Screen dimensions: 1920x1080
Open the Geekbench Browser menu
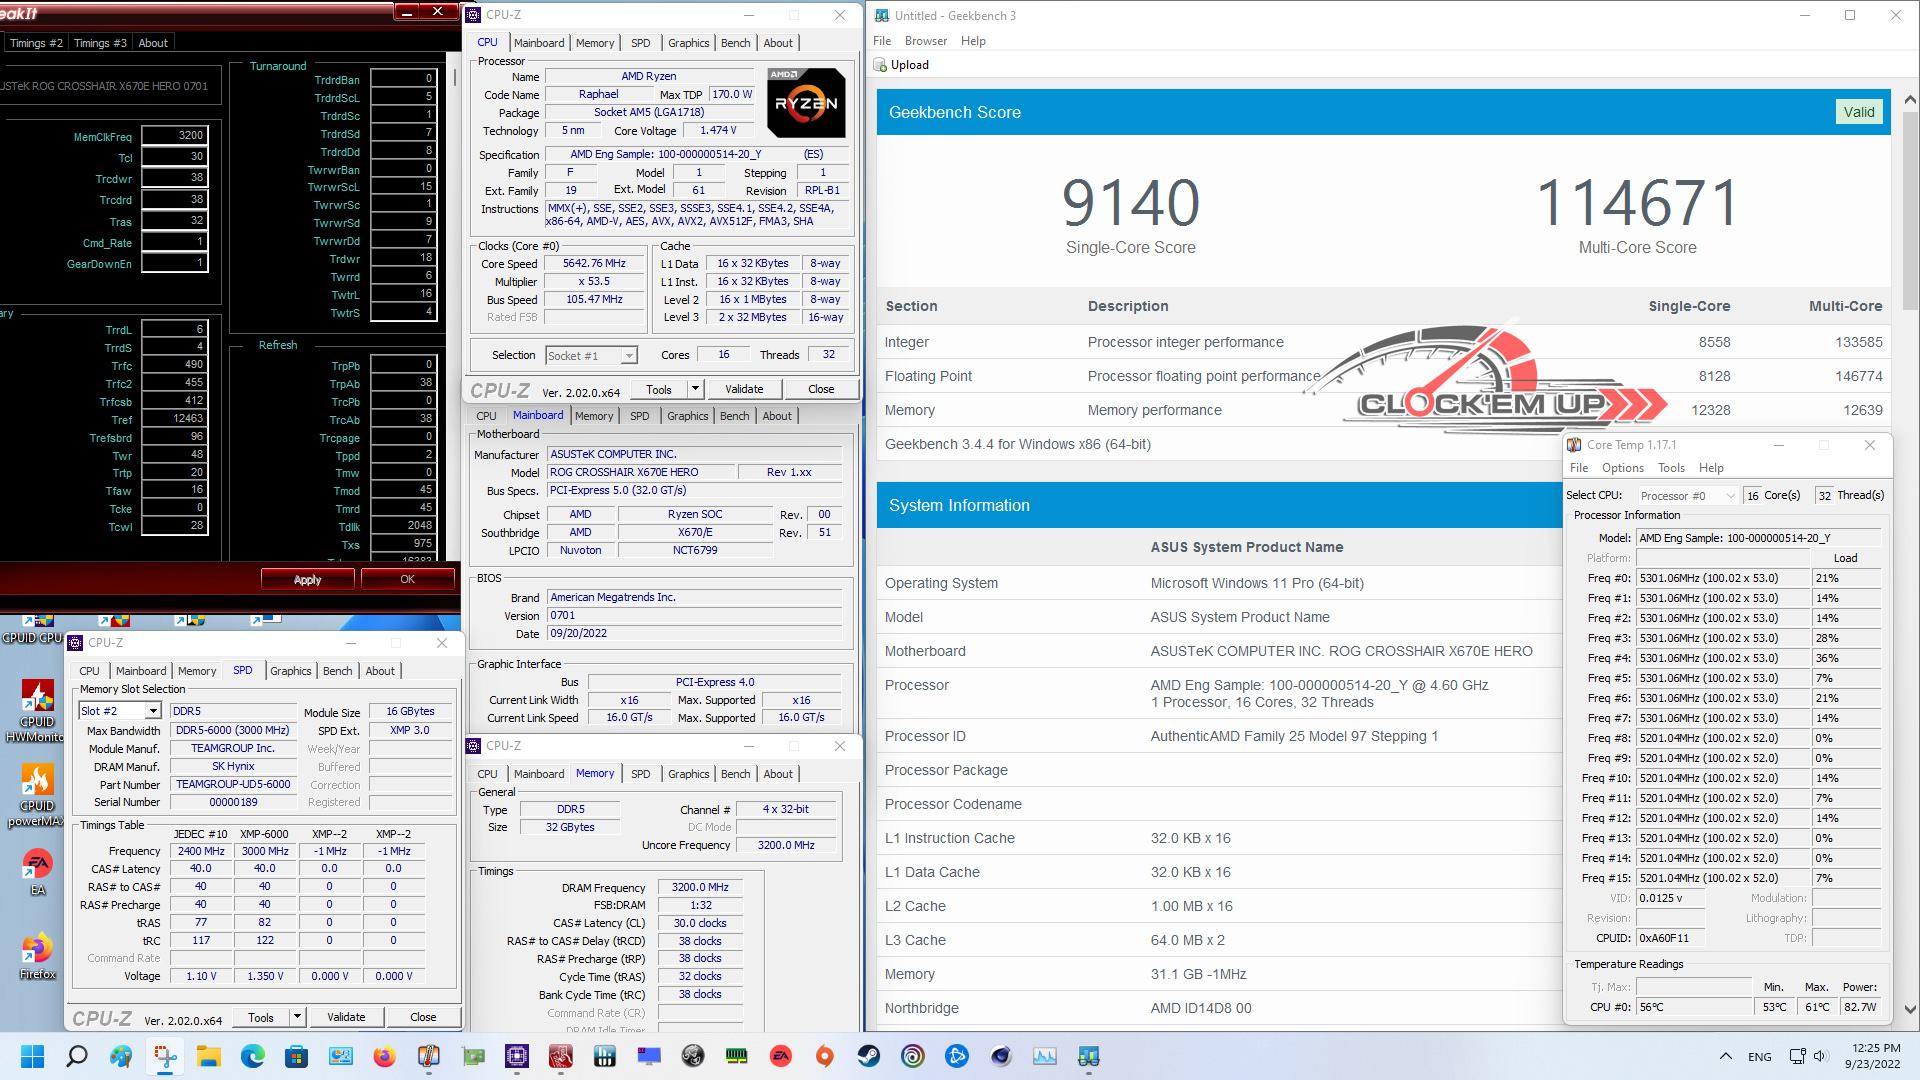pos(926,41)
